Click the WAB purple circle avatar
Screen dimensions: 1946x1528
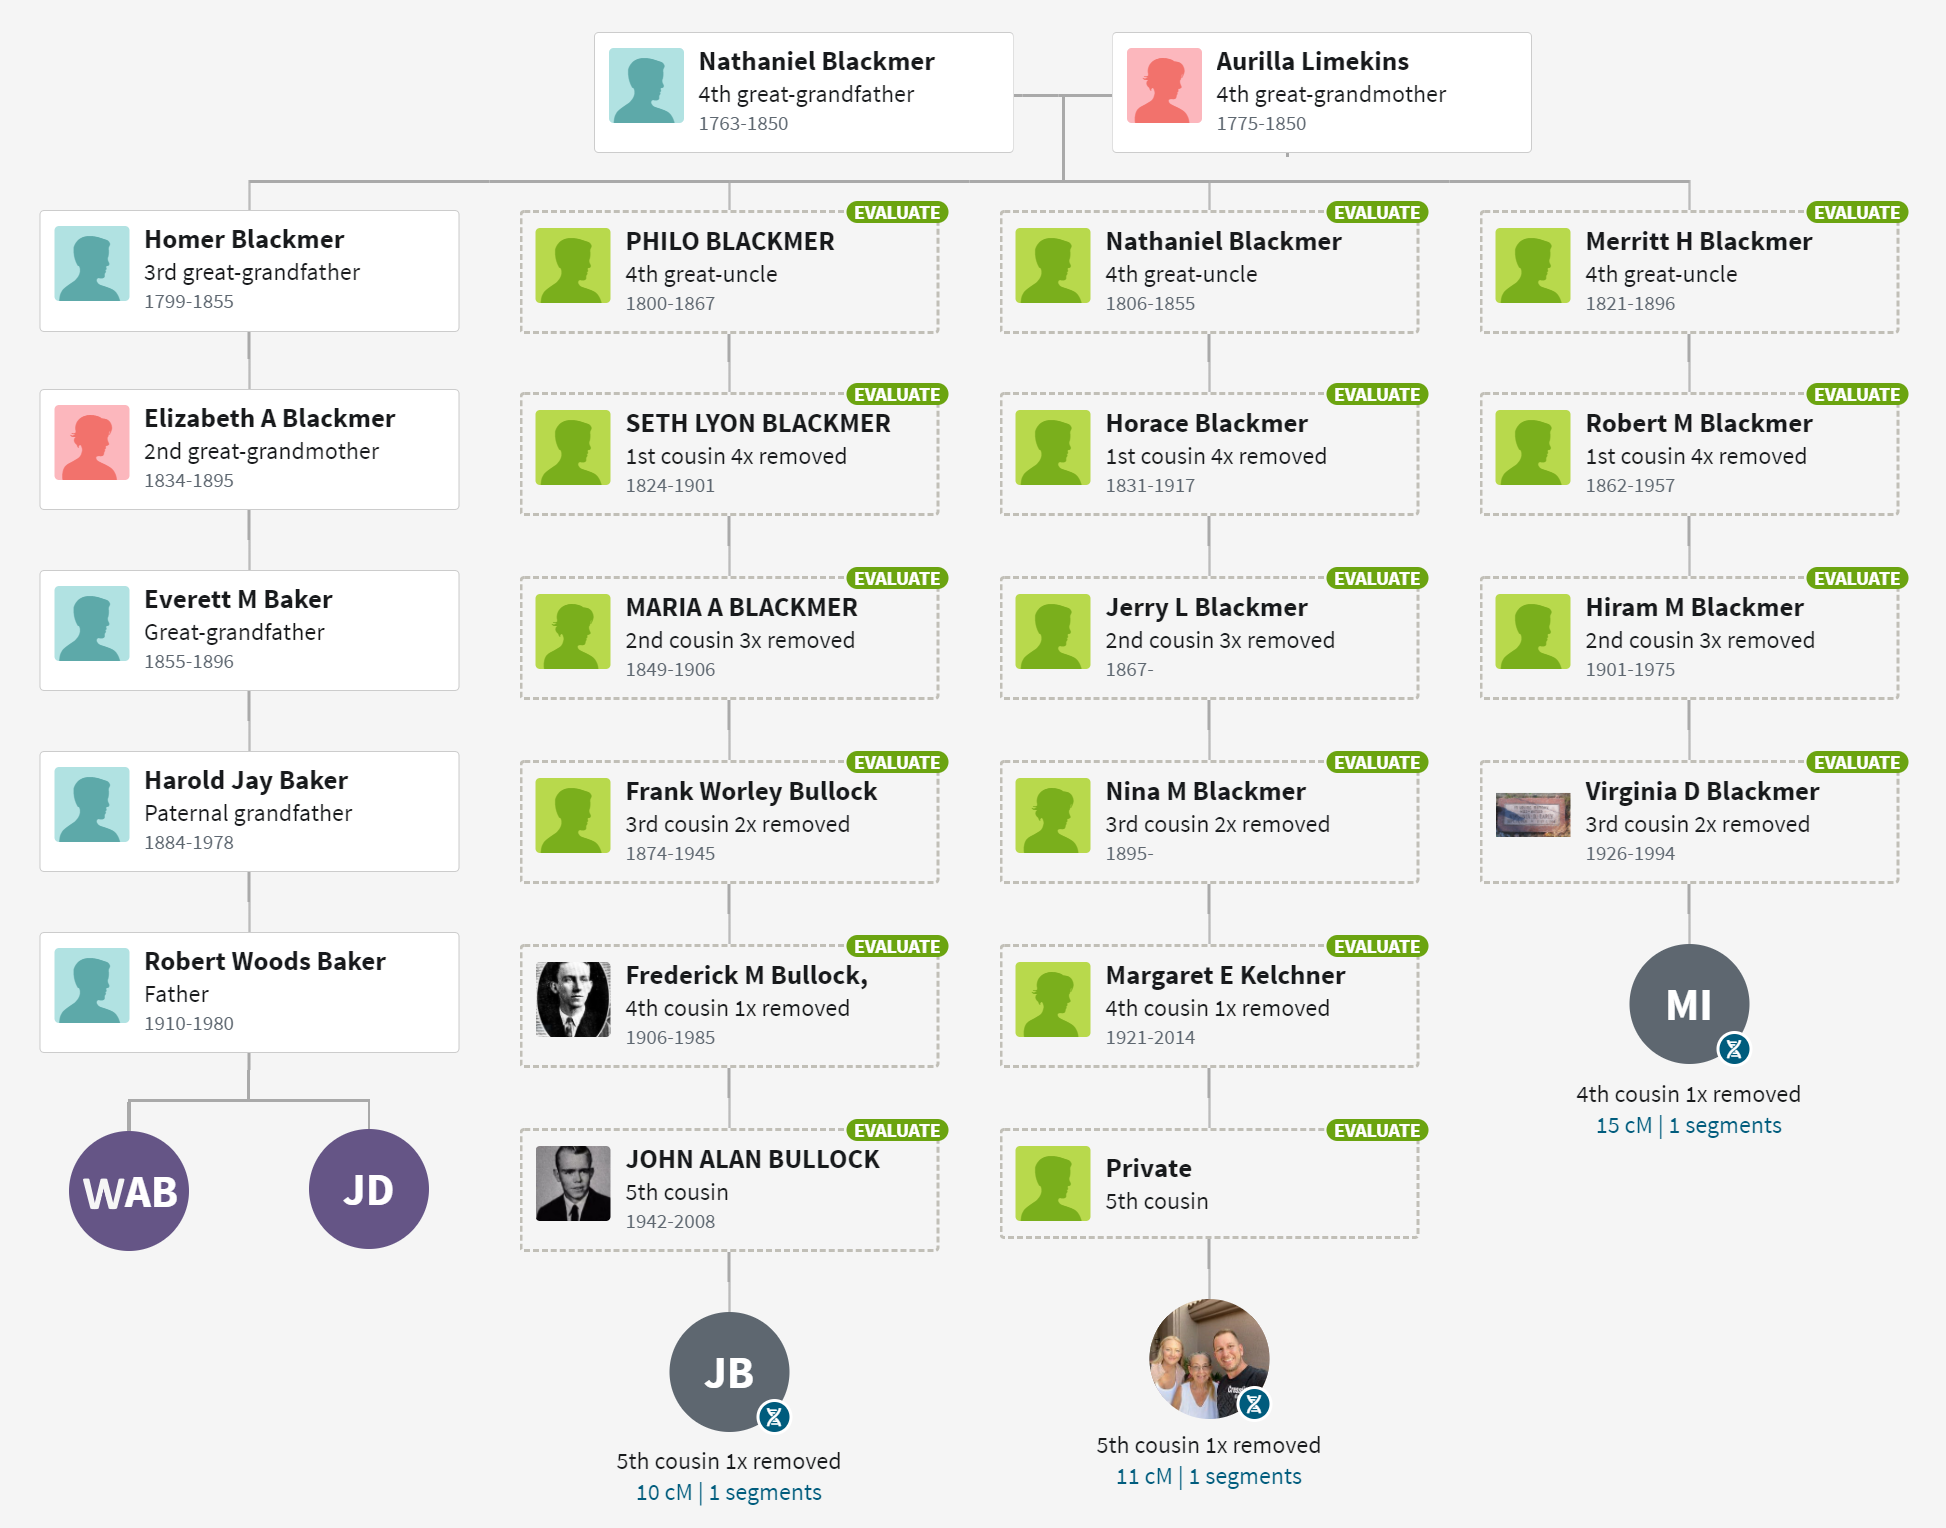[129, 1190]
